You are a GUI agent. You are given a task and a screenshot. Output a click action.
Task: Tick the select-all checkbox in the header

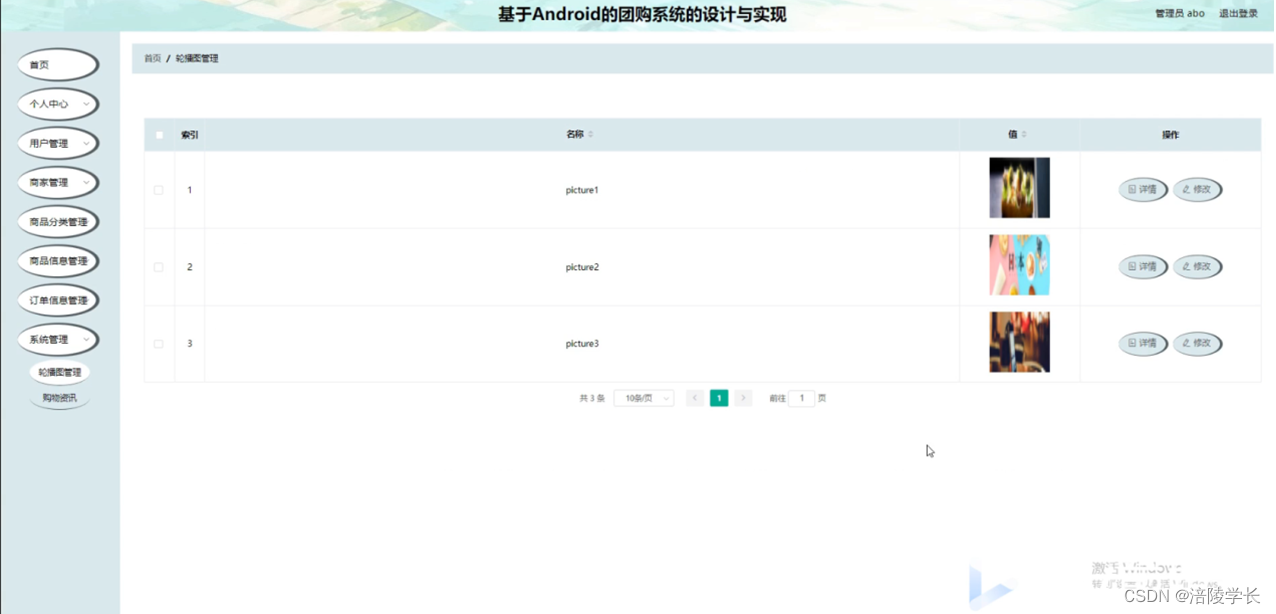click(x=159, y=135)
